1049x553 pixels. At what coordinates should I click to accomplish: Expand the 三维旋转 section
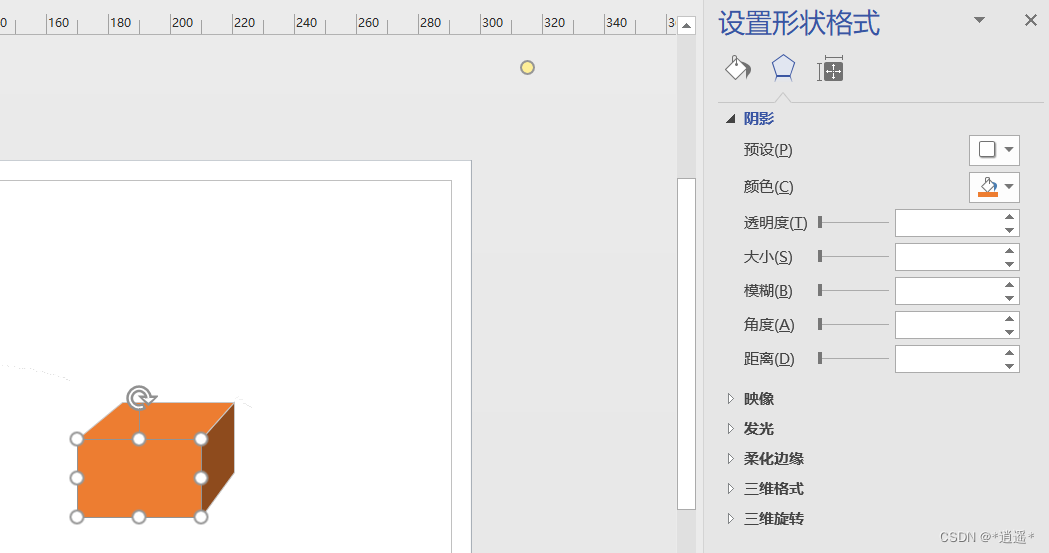coord(731,518)
